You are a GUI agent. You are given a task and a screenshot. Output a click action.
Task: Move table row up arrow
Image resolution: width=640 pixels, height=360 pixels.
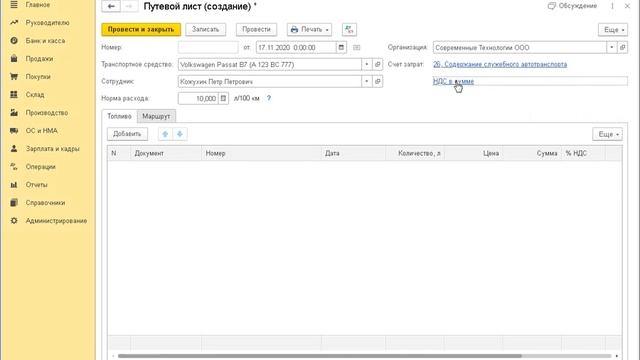(165, 134)
